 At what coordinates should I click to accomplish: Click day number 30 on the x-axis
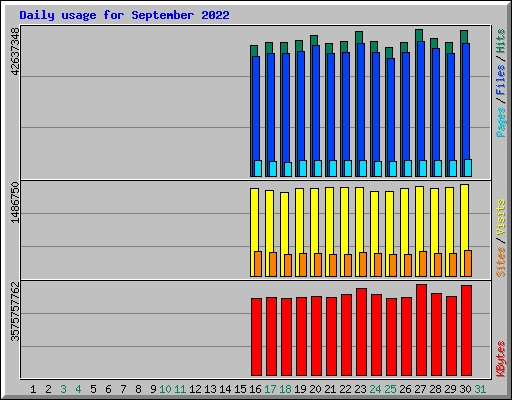pos(465,389)
